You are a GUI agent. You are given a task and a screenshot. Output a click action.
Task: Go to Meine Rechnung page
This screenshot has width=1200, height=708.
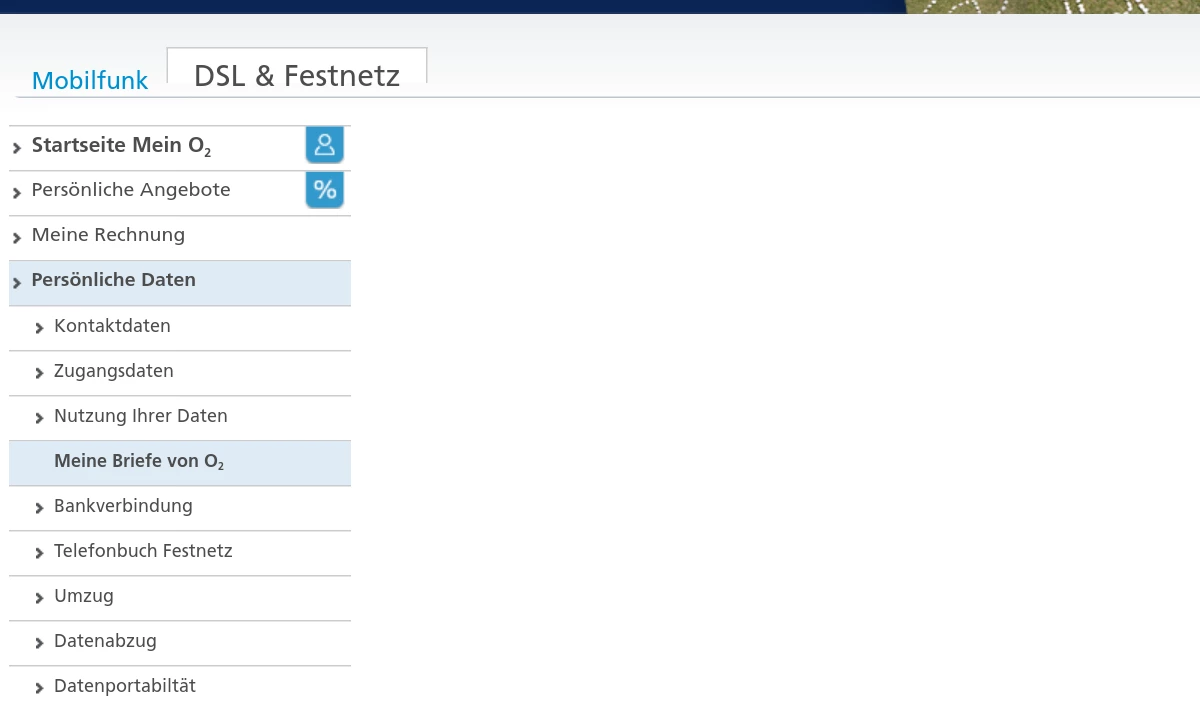click(x=108, y=235)
